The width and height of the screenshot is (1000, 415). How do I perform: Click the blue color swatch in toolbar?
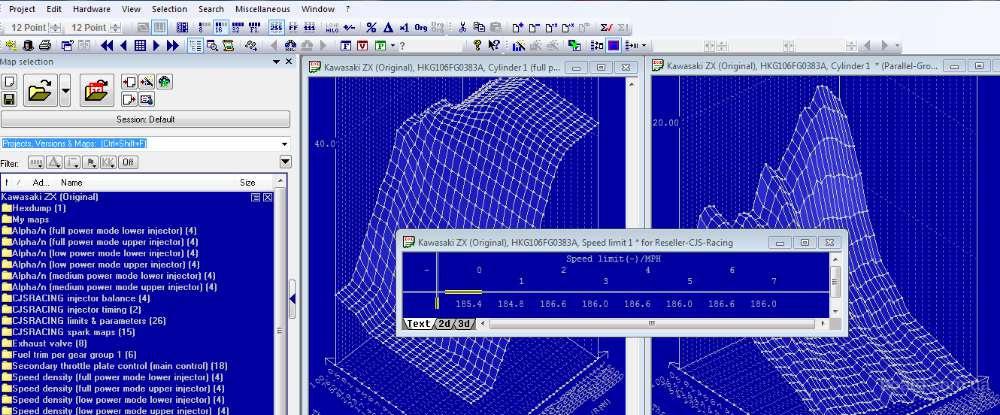613,45
